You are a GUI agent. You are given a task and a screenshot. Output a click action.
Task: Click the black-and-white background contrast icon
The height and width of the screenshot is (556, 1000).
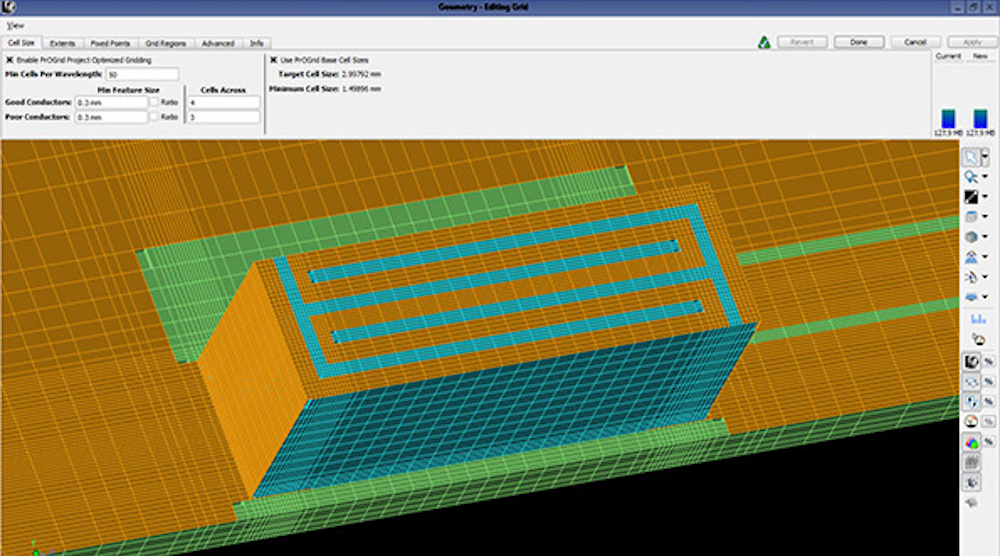coord(971,197)
